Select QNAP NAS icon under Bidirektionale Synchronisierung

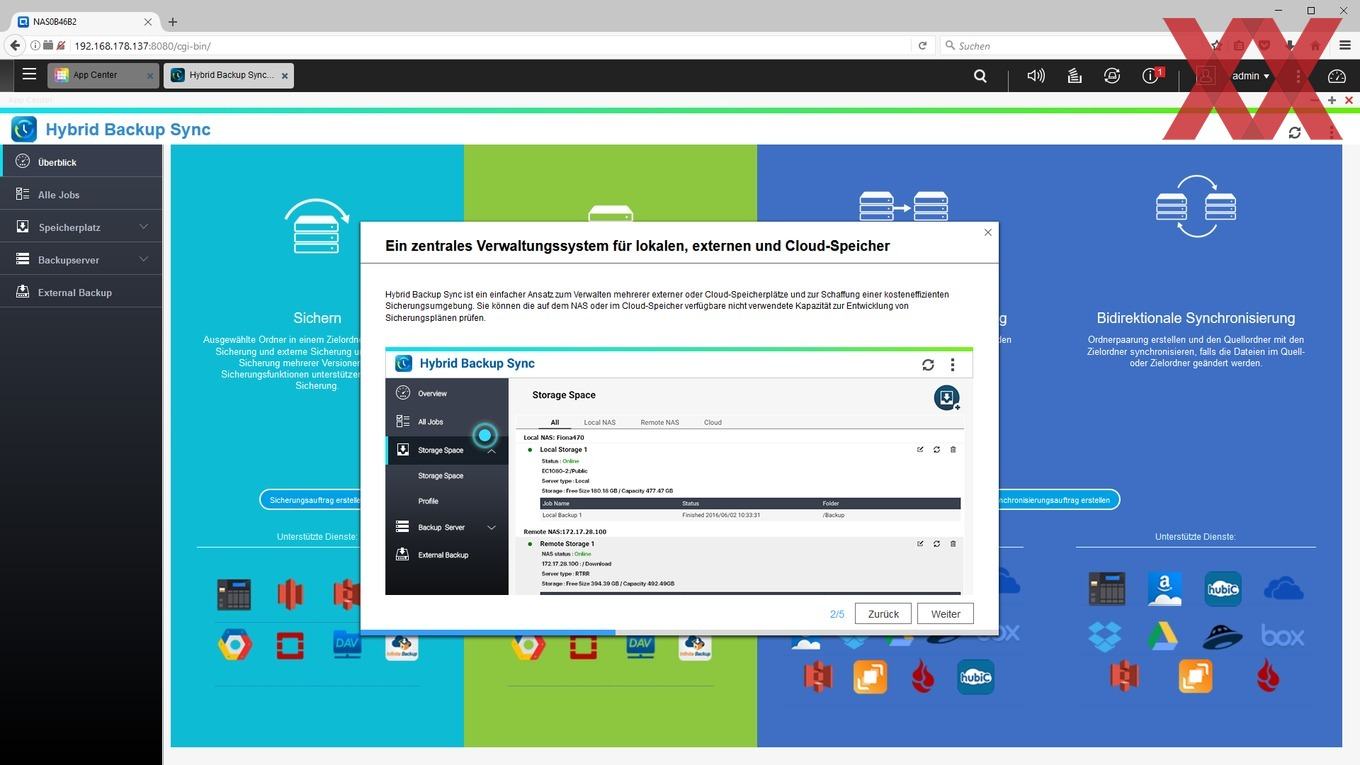point(1106,589)
